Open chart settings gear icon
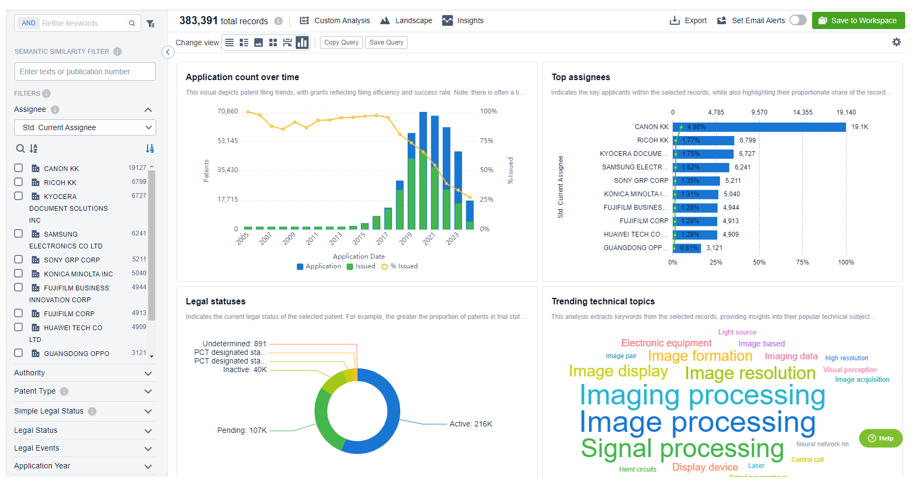This screenshot has height=482, width=914. pos(896,42)
